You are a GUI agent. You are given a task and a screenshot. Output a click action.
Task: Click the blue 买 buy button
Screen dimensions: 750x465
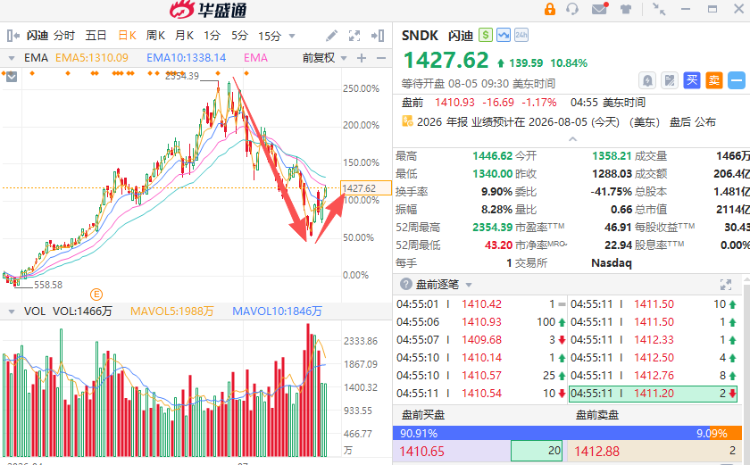click(x=692, y=80)
